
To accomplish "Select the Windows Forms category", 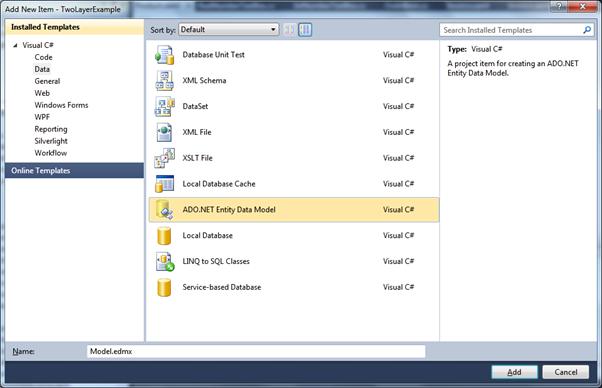I will tap(61, 105).
